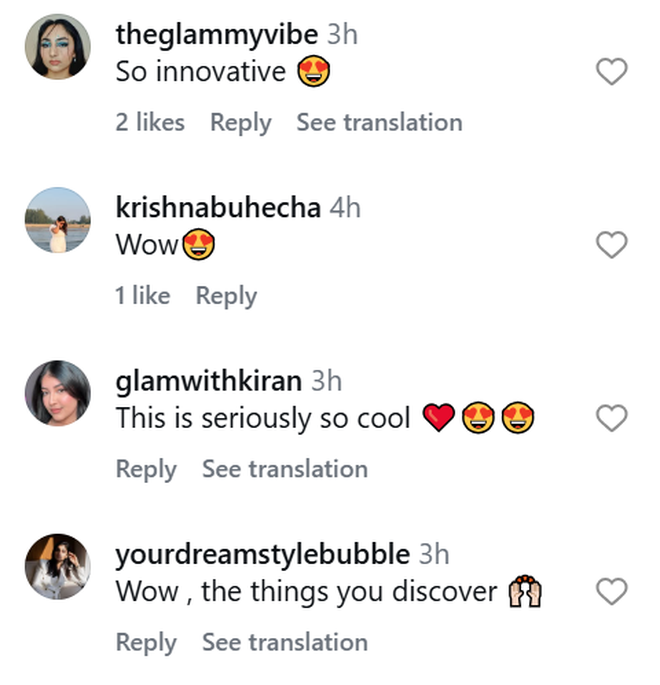Reply to "the things you discover" comment

[x=146, y=642]
